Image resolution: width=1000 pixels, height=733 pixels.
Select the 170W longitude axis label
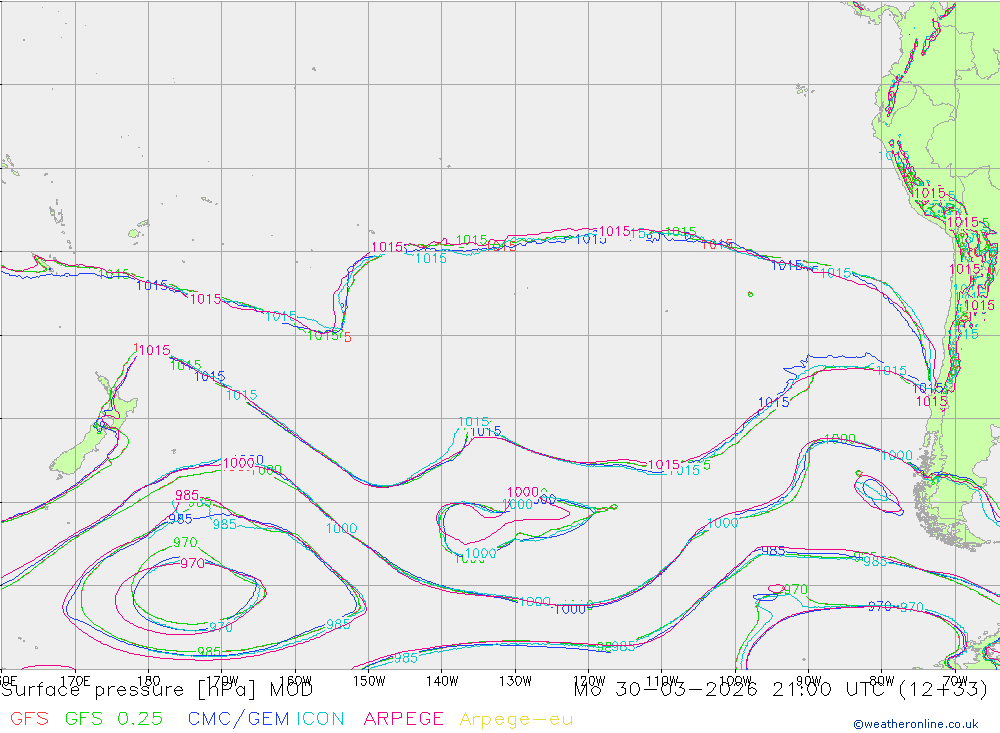click(x=222, y=681)
